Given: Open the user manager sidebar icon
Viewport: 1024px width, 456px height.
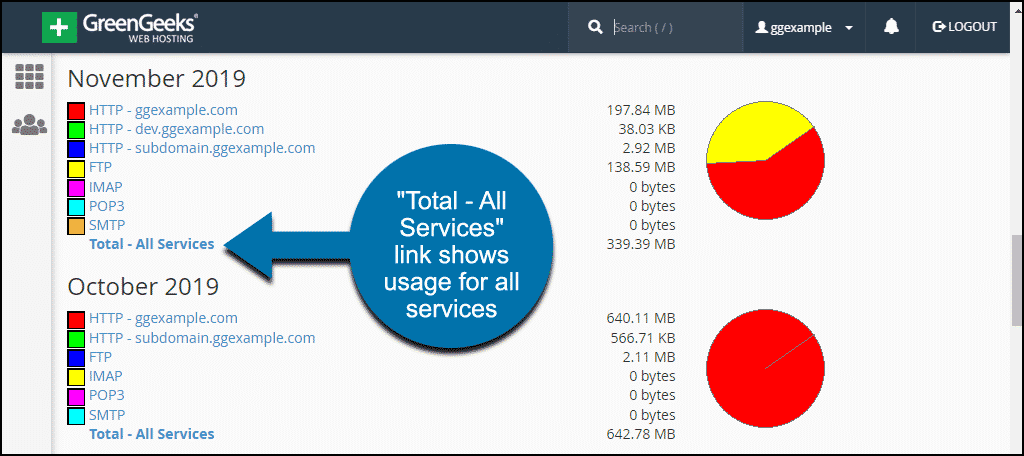Looking at the screenshot, I should [29, 123].
